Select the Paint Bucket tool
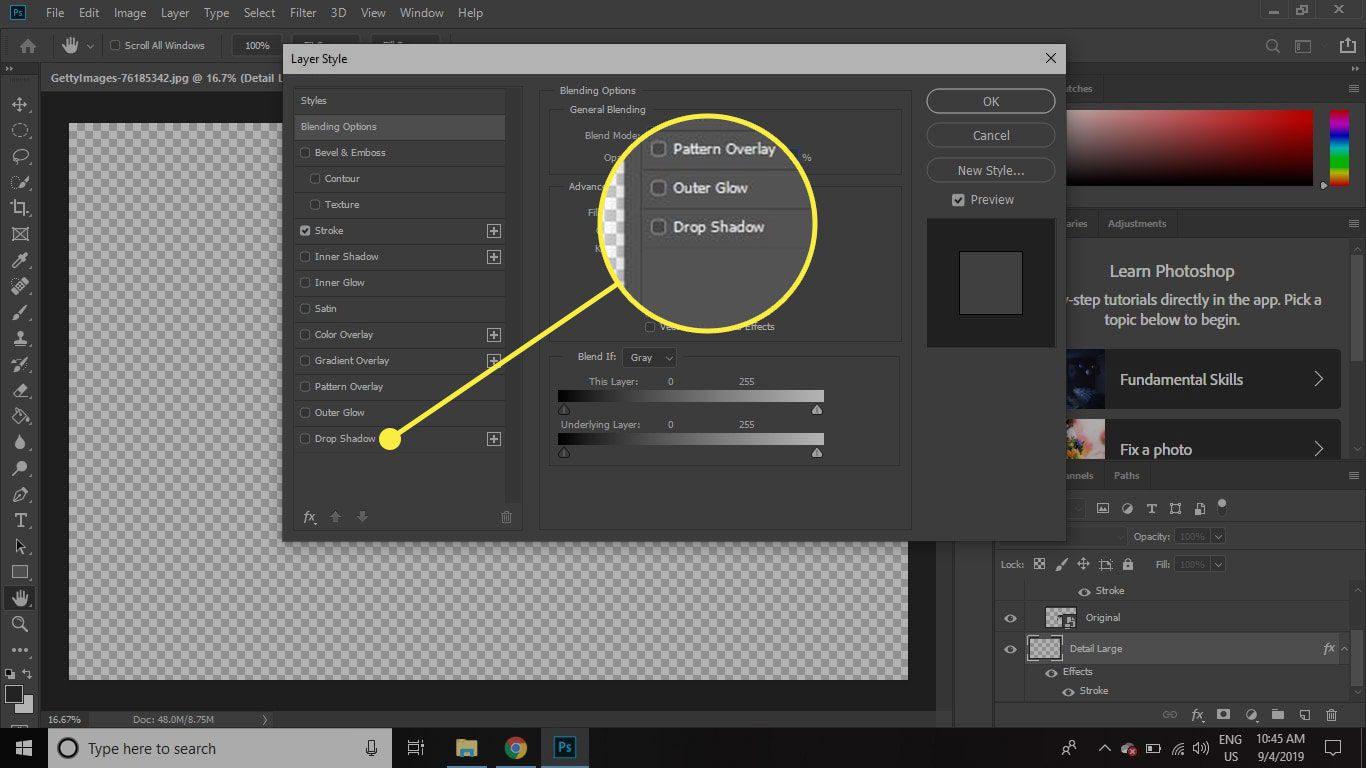The image size is (1366, 768). (x=19, y=416)
